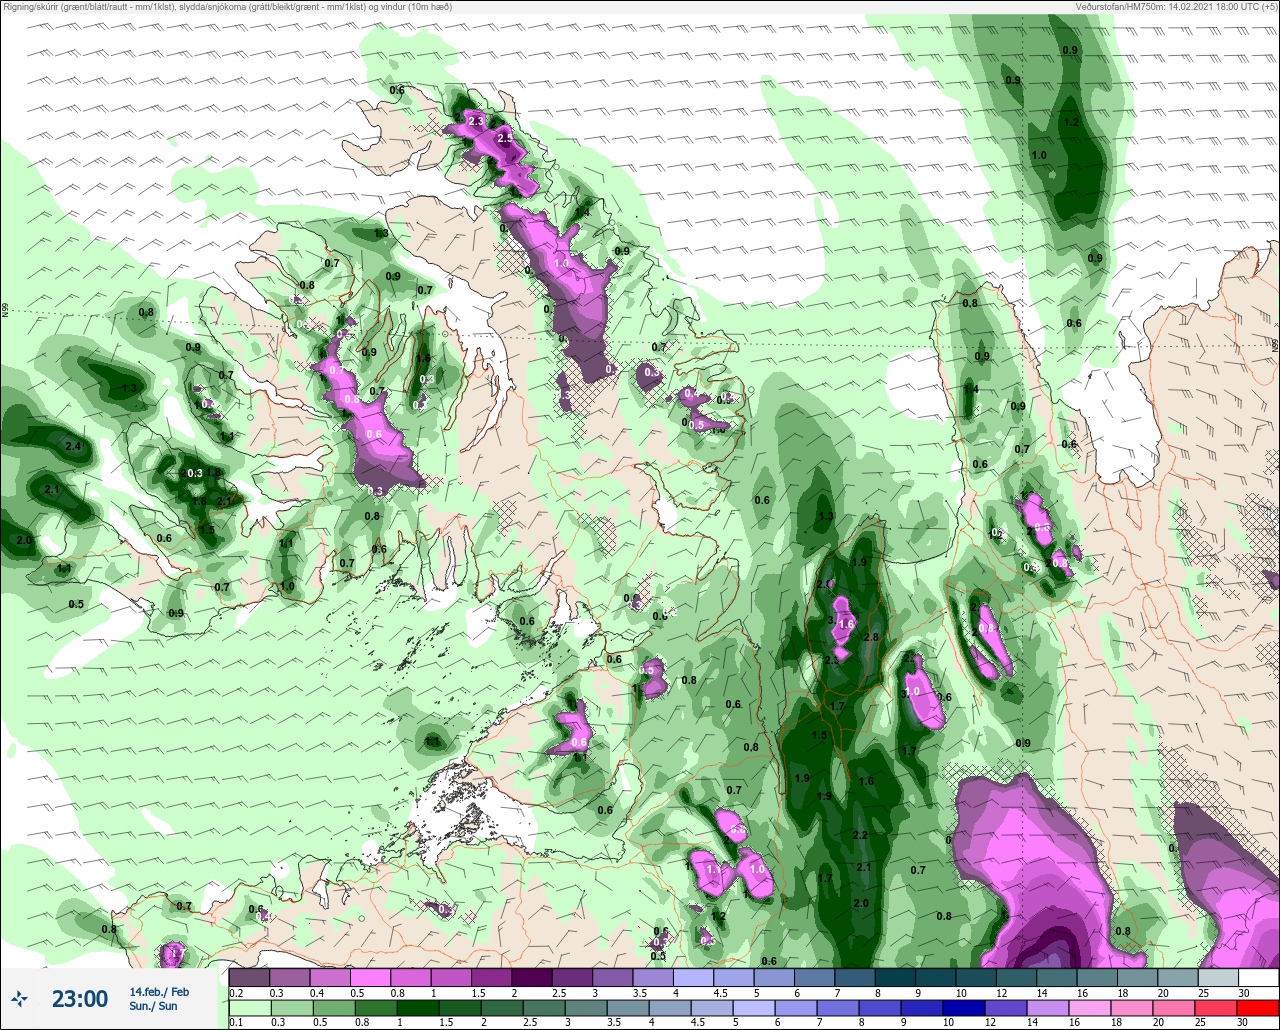Screen dimensions: 1280x1030
Task: Click the 'N99' label on the left map edge
Action: click(5, 310)
